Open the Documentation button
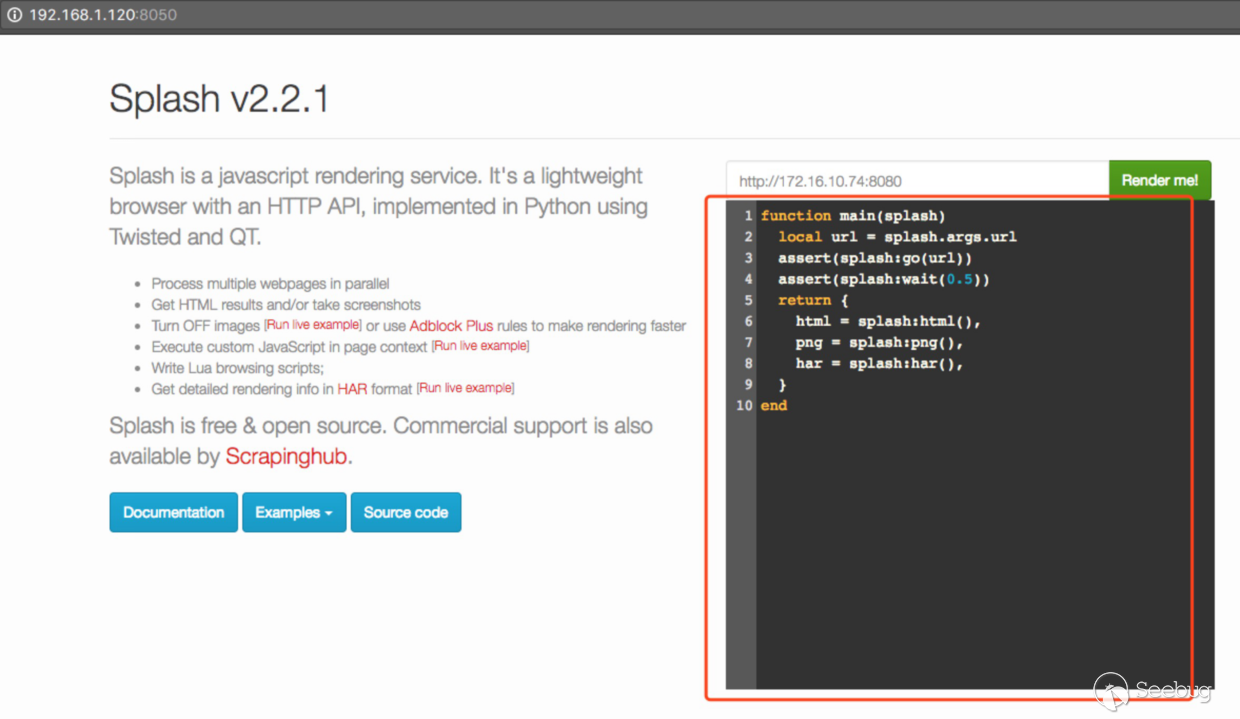 (x=173, y=512)
